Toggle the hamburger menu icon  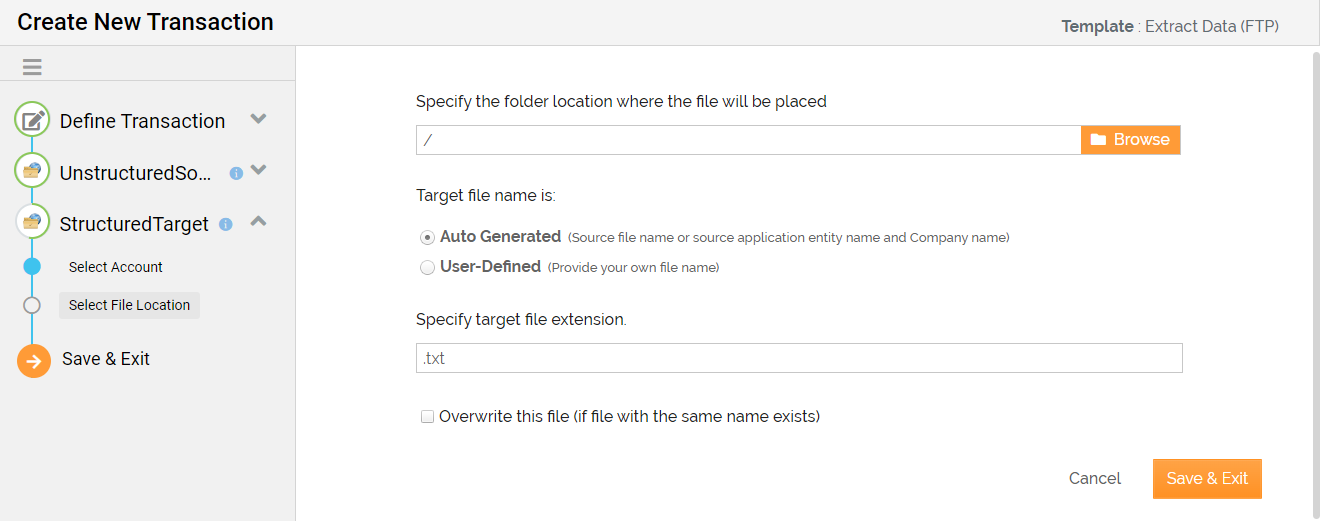pyautogui.click(x=32, y=67)
